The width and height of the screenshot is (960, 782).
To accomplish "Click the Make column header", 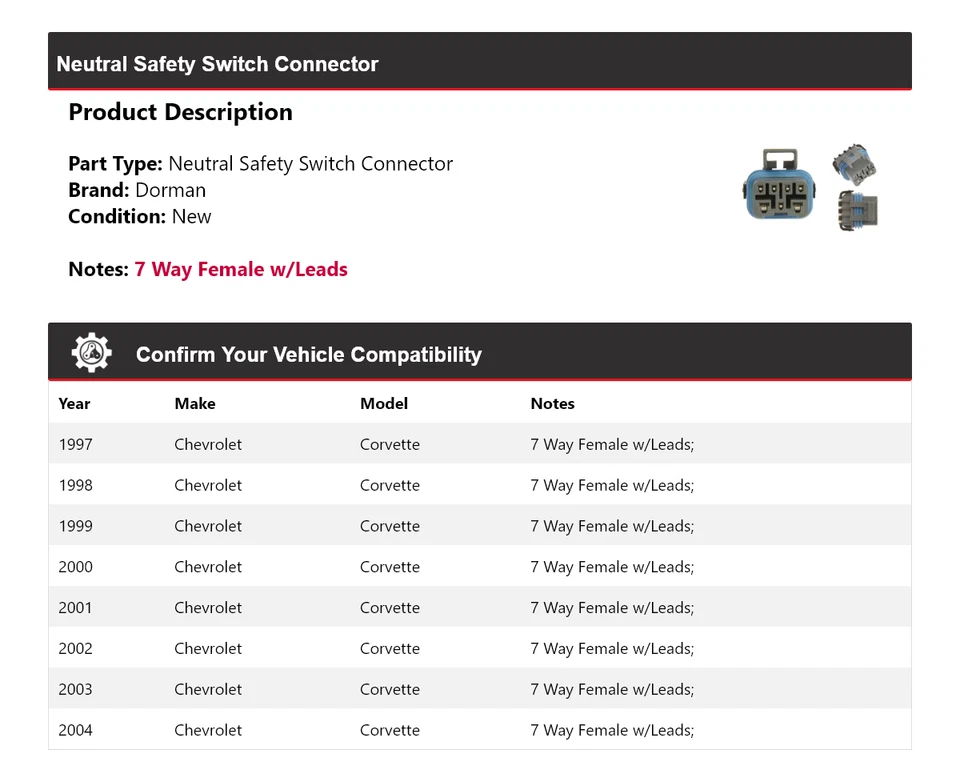I will point(195,404).
